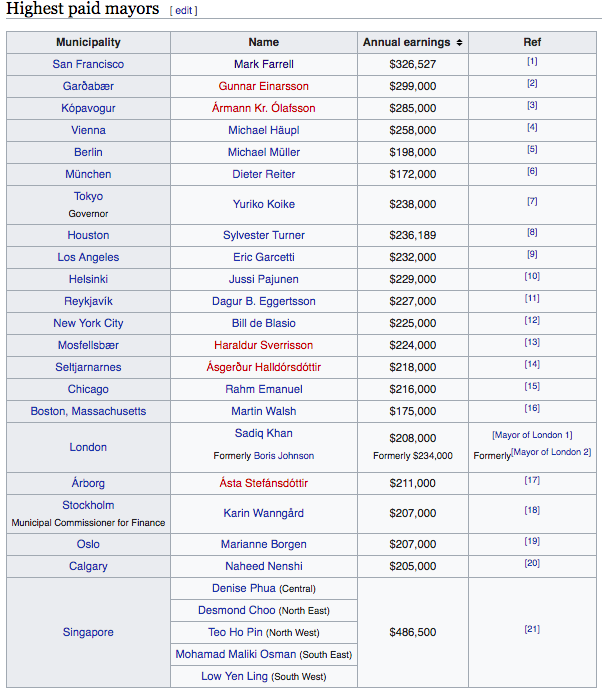The height and width of the screenshot is (694, 602).
Task: Open the Stockholm municipality link
Action: 88,505
